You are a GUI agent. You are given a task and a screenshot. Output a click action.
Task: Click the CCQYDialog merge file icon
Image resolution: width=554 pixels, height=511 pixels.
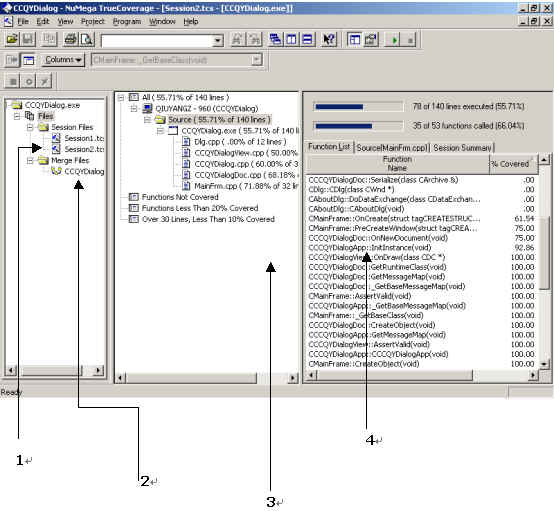pos(56,171)
